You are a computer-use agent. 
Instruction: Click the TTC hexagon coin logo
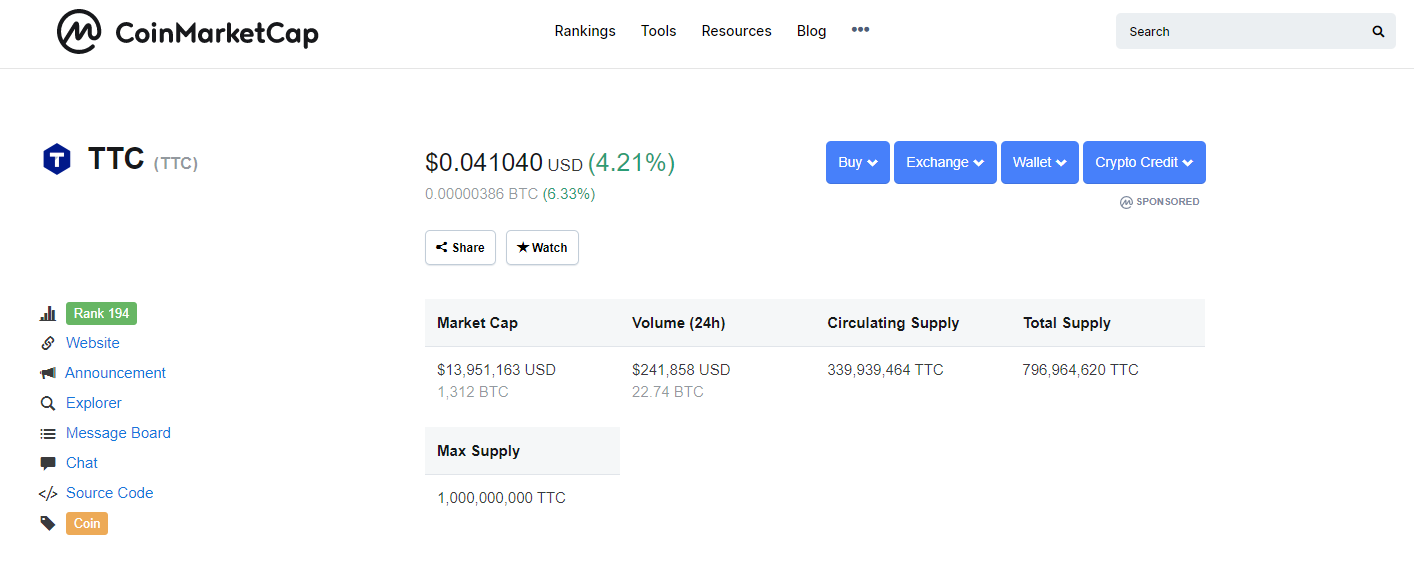tap(57, 159)
